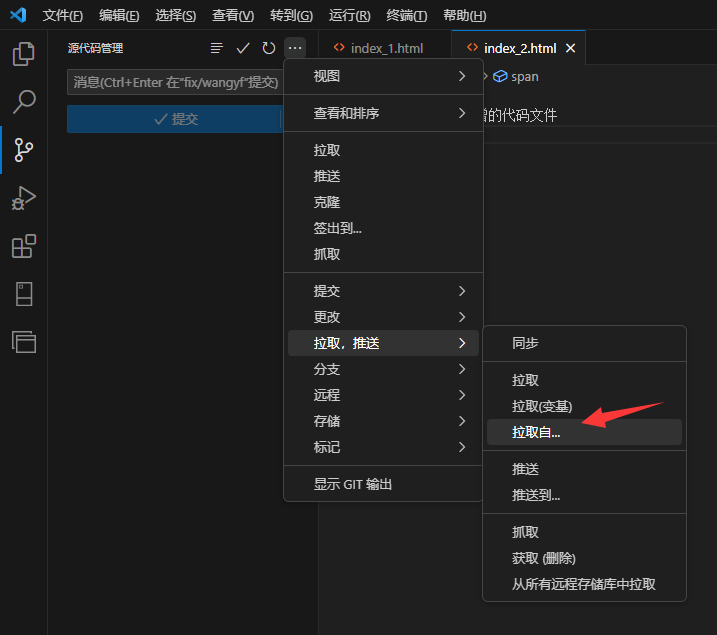Choose 显示 GIT 输出 entry
The image size is (717, 635).
[x=383, y=484]
